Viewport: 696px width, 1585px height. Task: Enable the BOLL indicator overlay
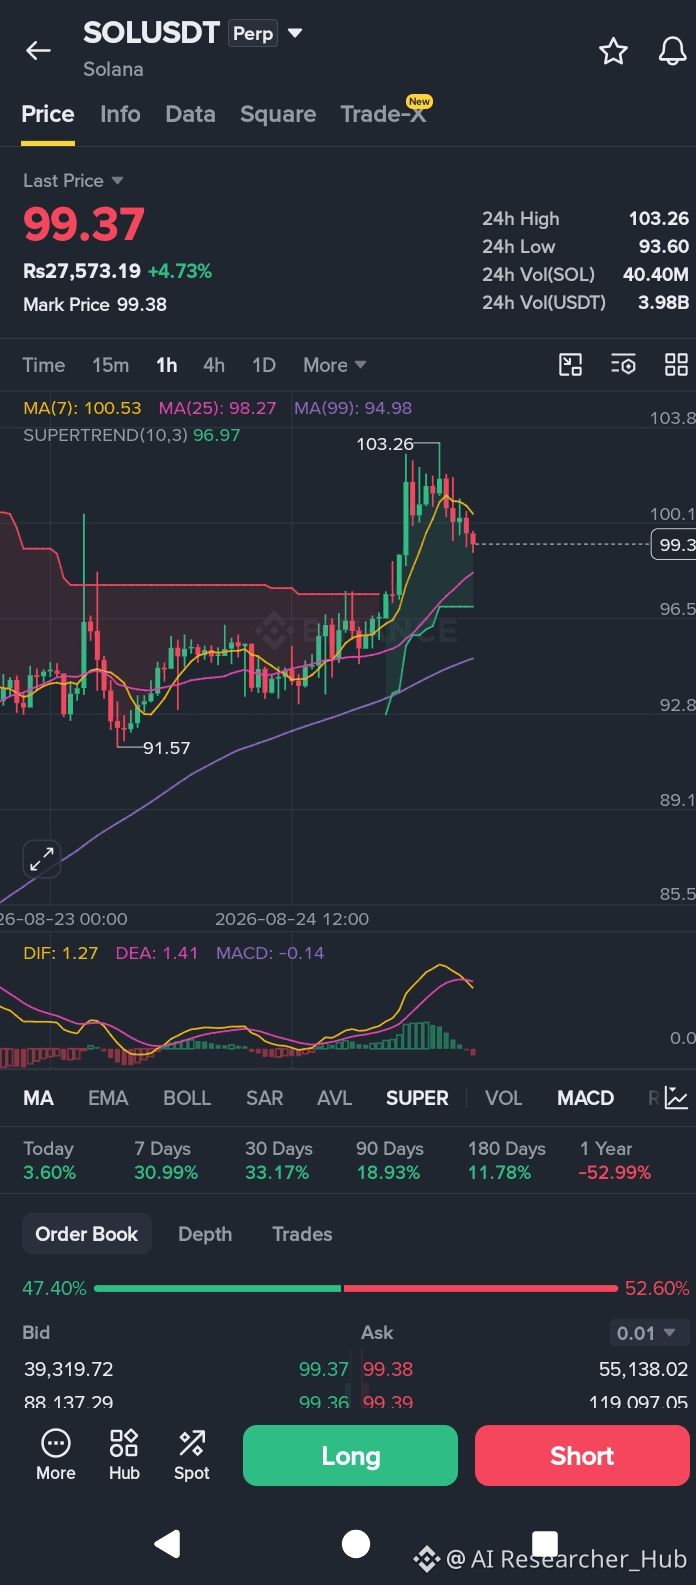pyautogui.click(x=187, y=1098)
